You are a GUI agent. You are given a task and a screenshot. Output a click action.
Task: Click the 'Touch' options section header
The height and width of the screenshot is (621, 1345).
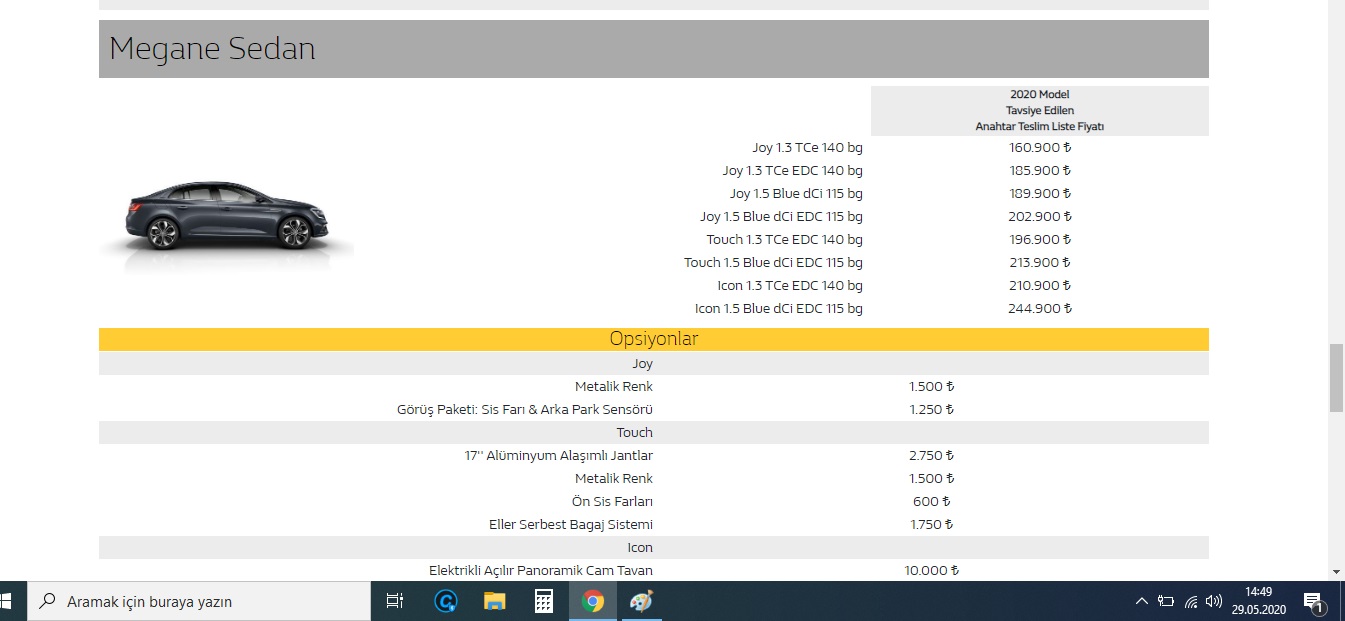[x=654, y=432]
